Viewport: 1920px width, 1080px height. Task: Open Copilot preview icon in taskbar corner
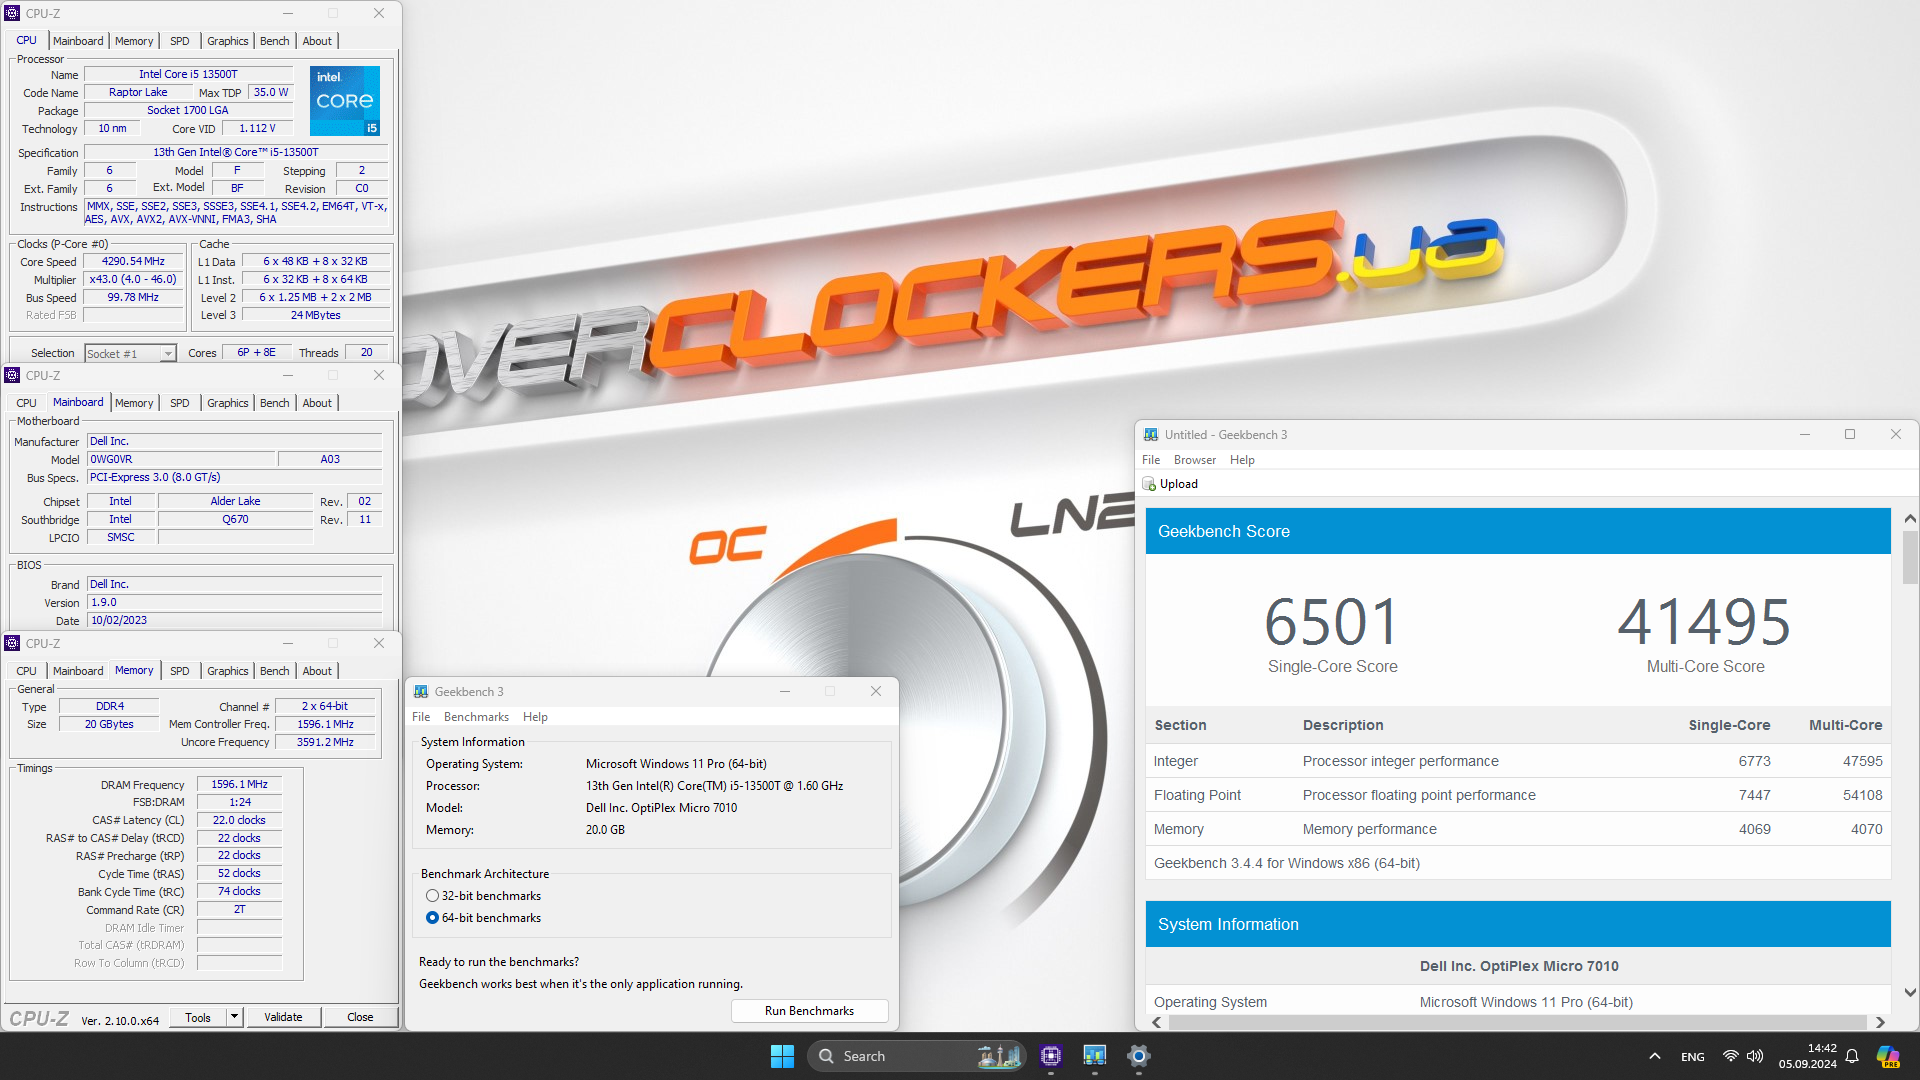(x=1888, y=1056)
